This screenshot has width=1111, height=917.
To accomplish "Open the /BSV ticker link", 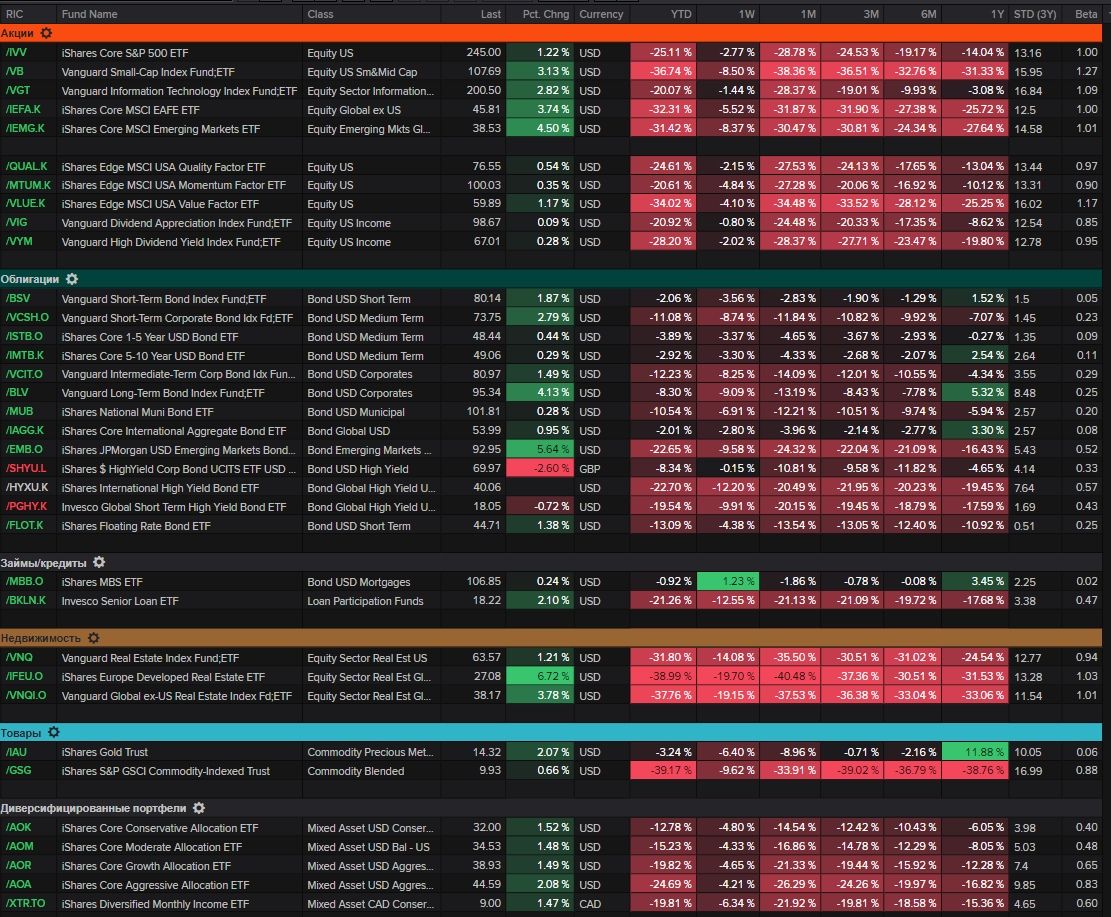I will 18,298.
